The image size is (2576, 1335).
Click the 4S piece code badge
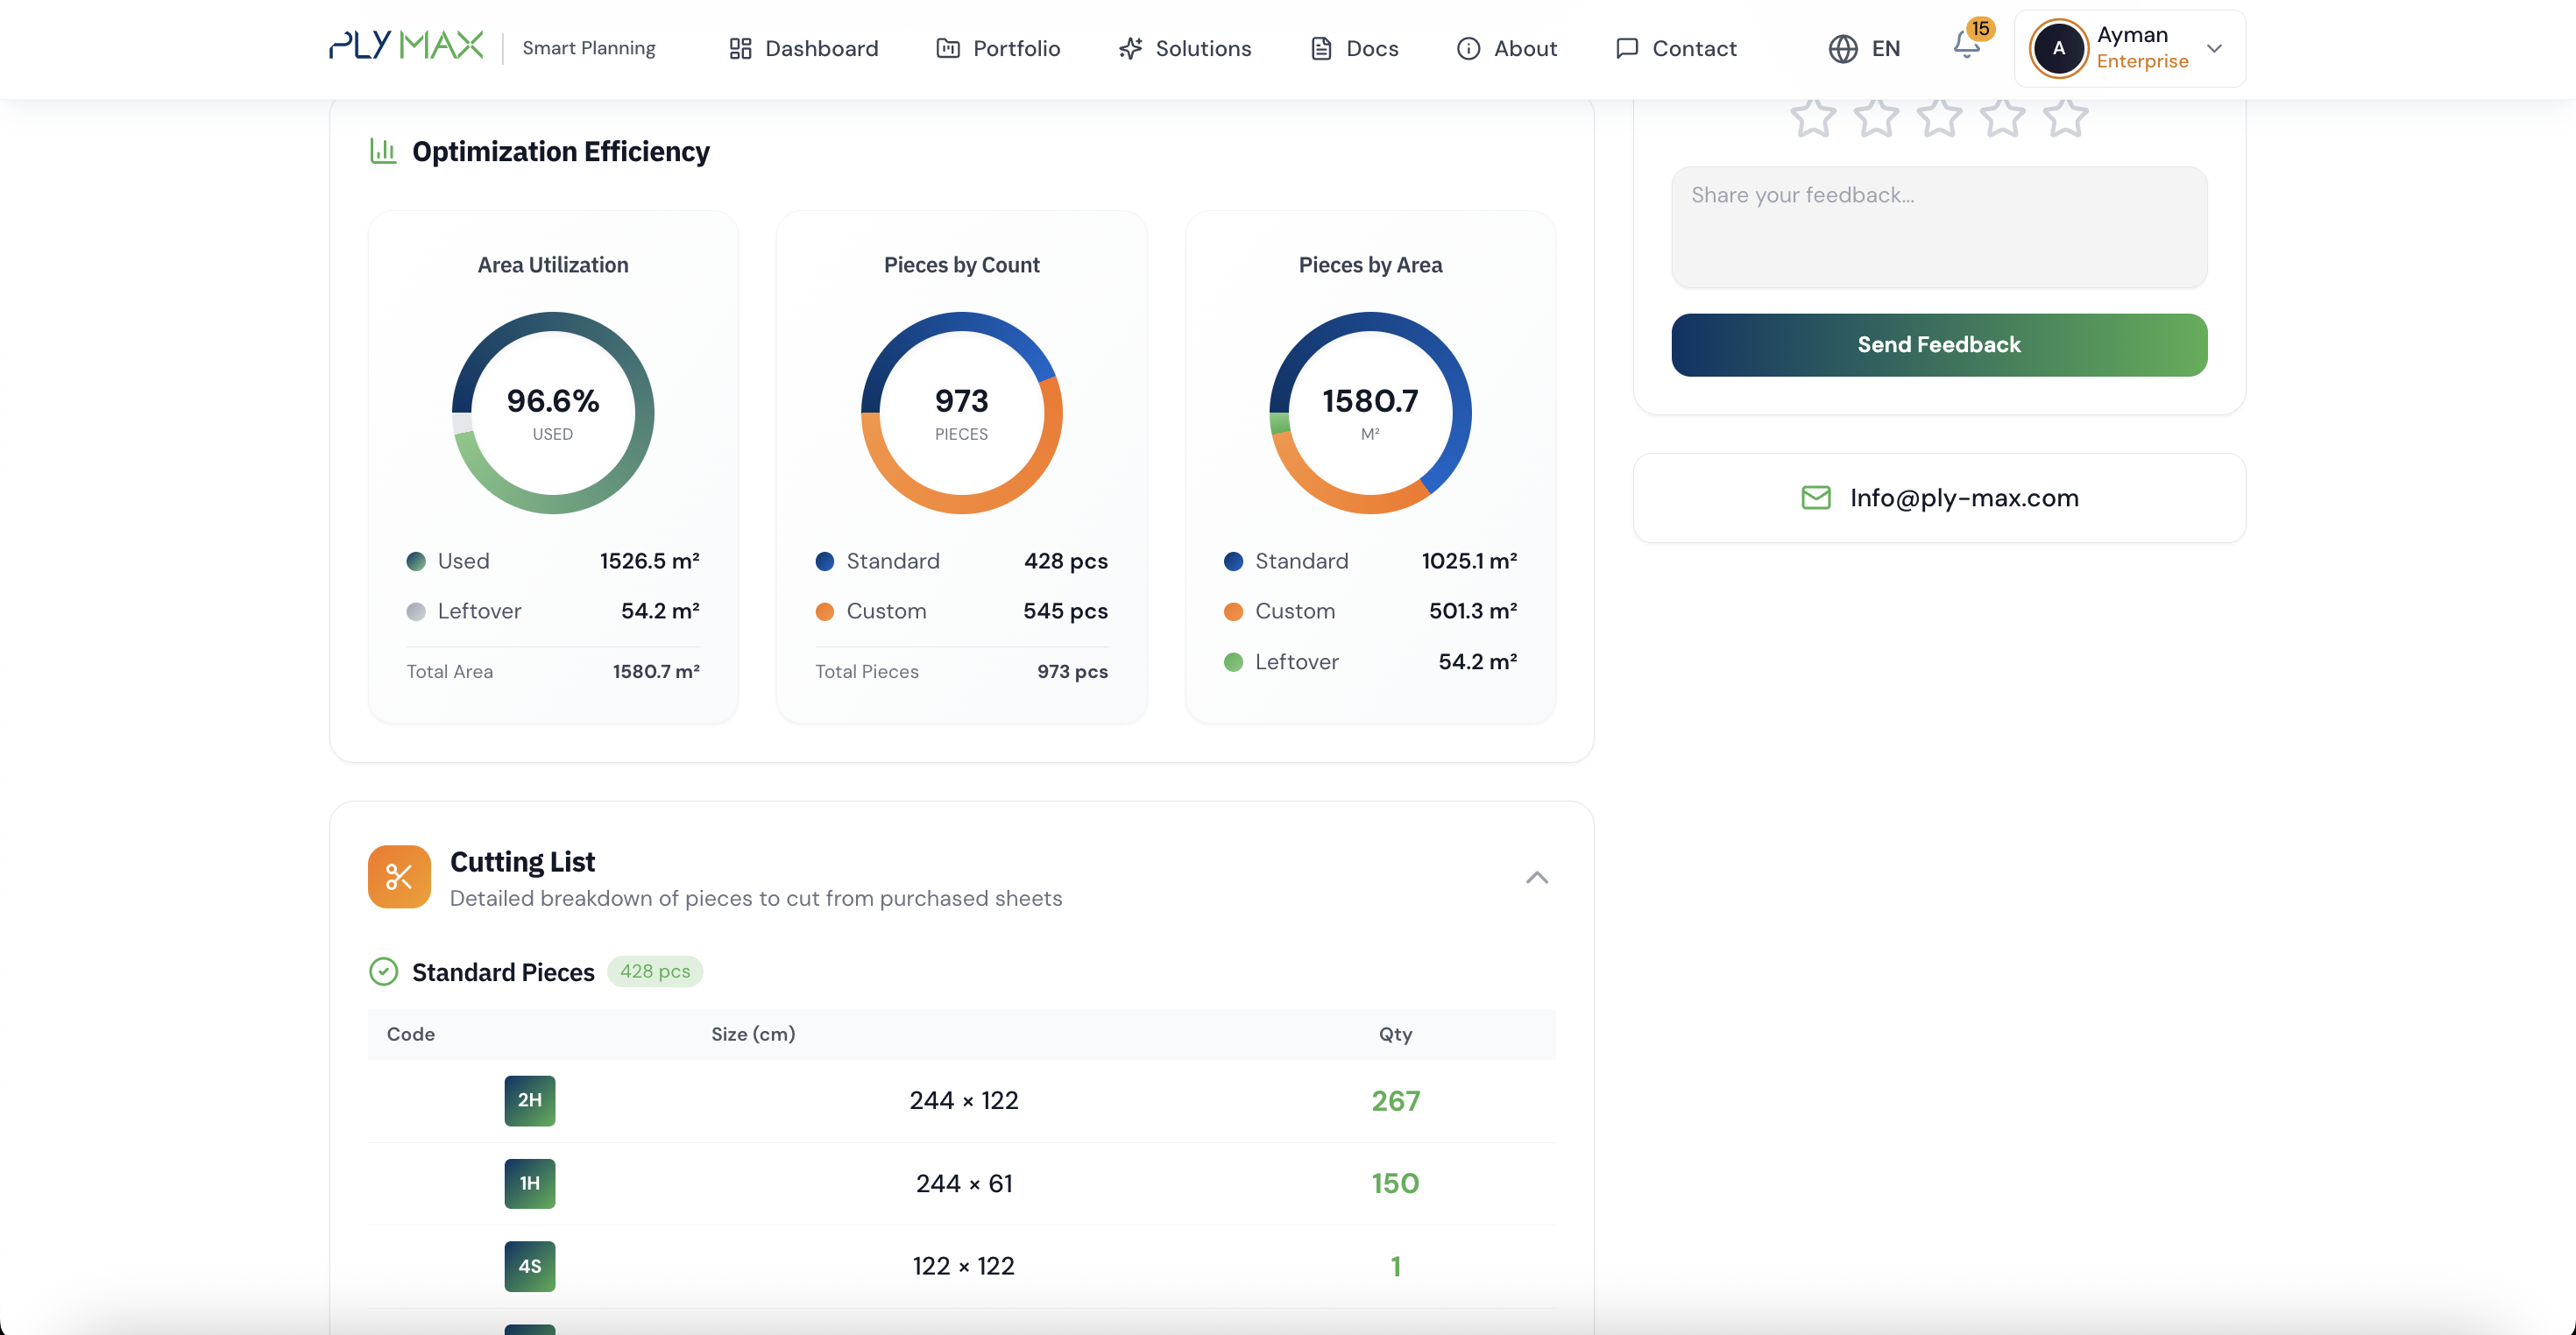(529, 1266)
